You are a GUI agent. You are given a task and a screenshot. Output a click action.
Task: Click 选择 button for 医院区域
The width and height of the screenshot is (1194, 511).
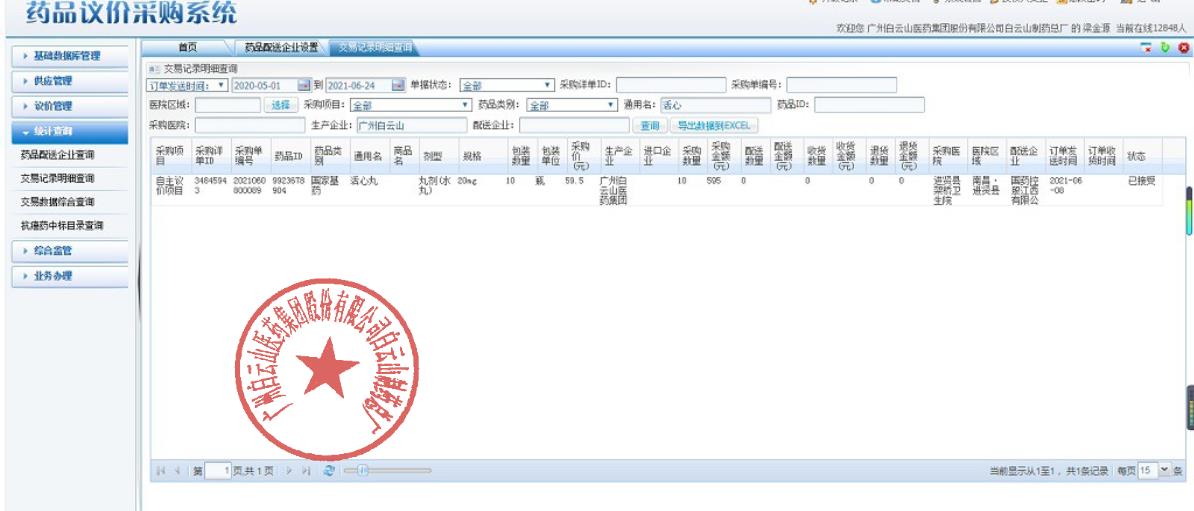point(281,105)
